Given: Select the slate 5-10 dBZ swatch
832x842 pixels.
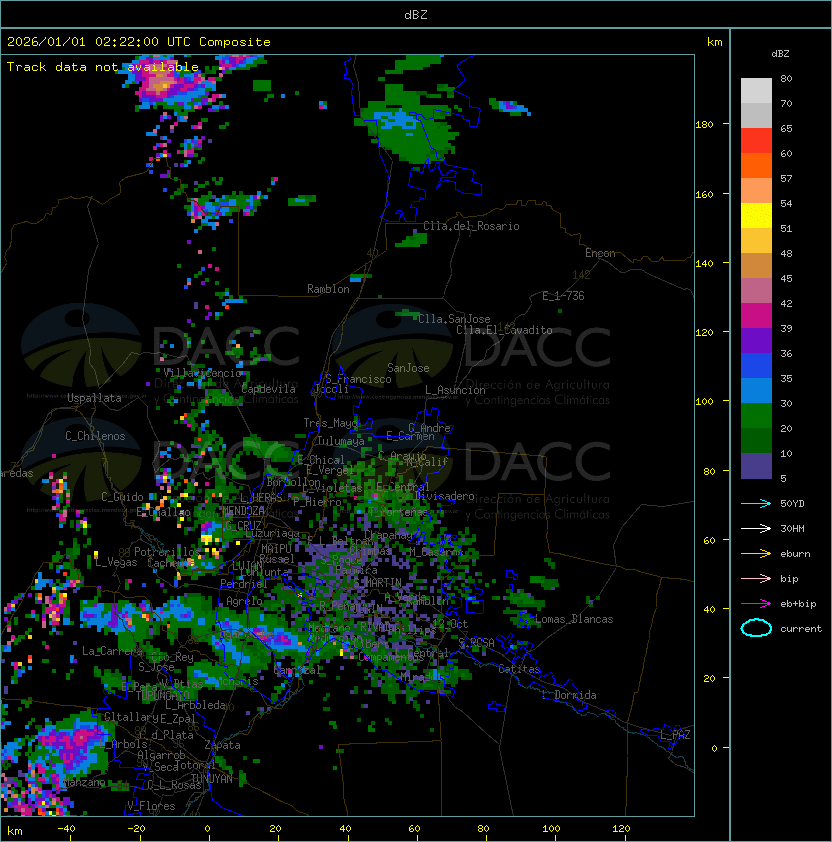Looking at the screenshot, I should pyautogui.click(x=756, y=466).
